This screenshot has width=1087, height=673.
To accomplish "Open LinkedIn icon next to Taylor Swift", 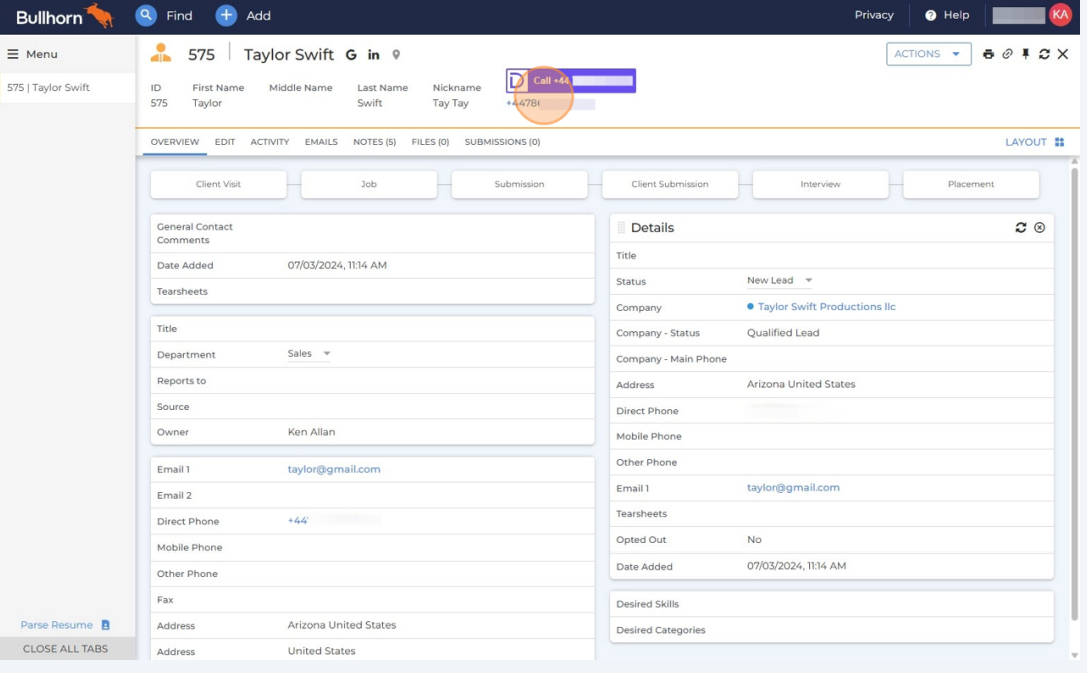I will (x=374, y=55).
